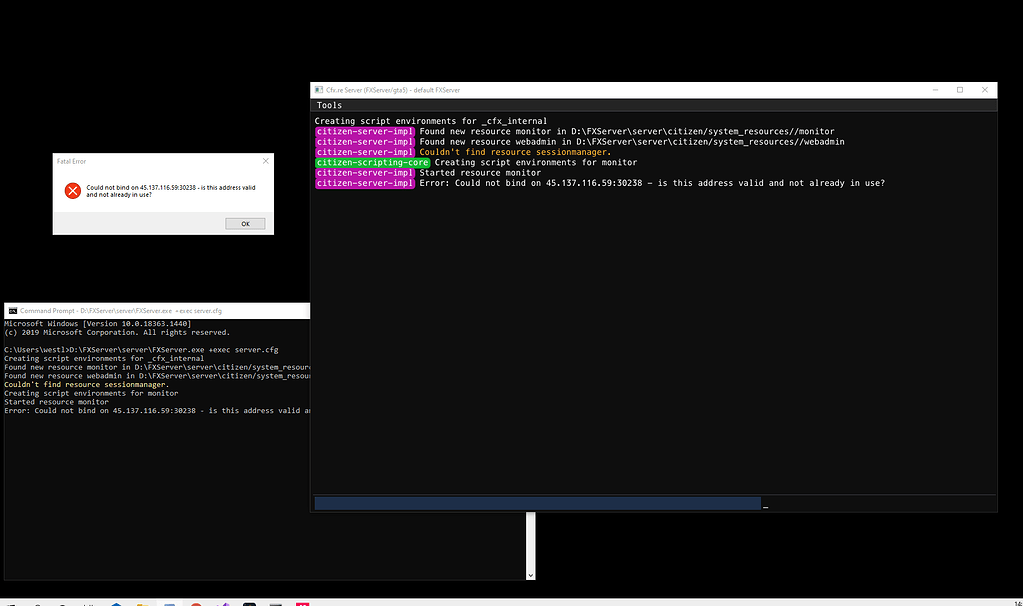The height and width of the screenshot is (606, 1023).
Task: Click OK in the Fatal Error dialog
Action: (x=245, y=224)
